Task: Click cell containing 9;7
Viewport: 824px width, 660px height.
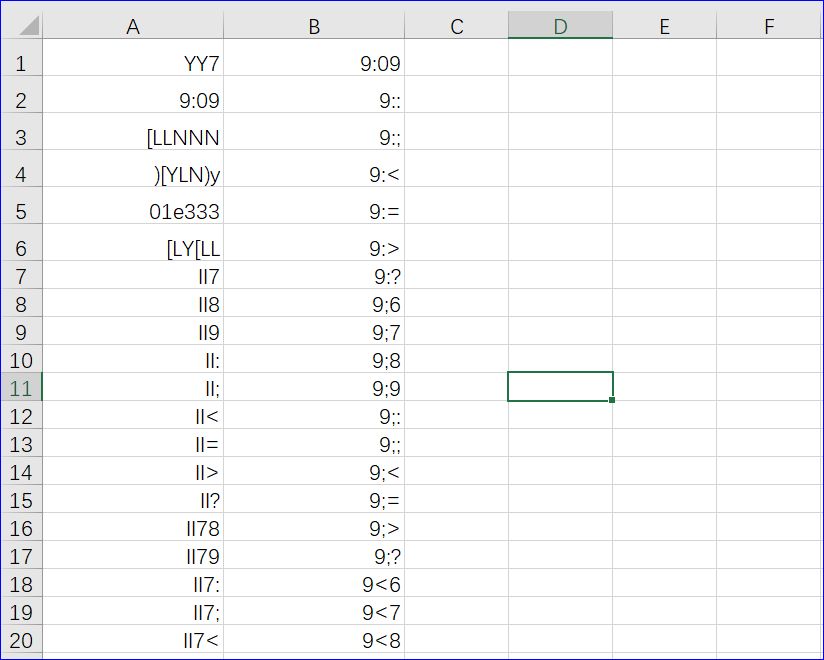Action: point(314,333)
